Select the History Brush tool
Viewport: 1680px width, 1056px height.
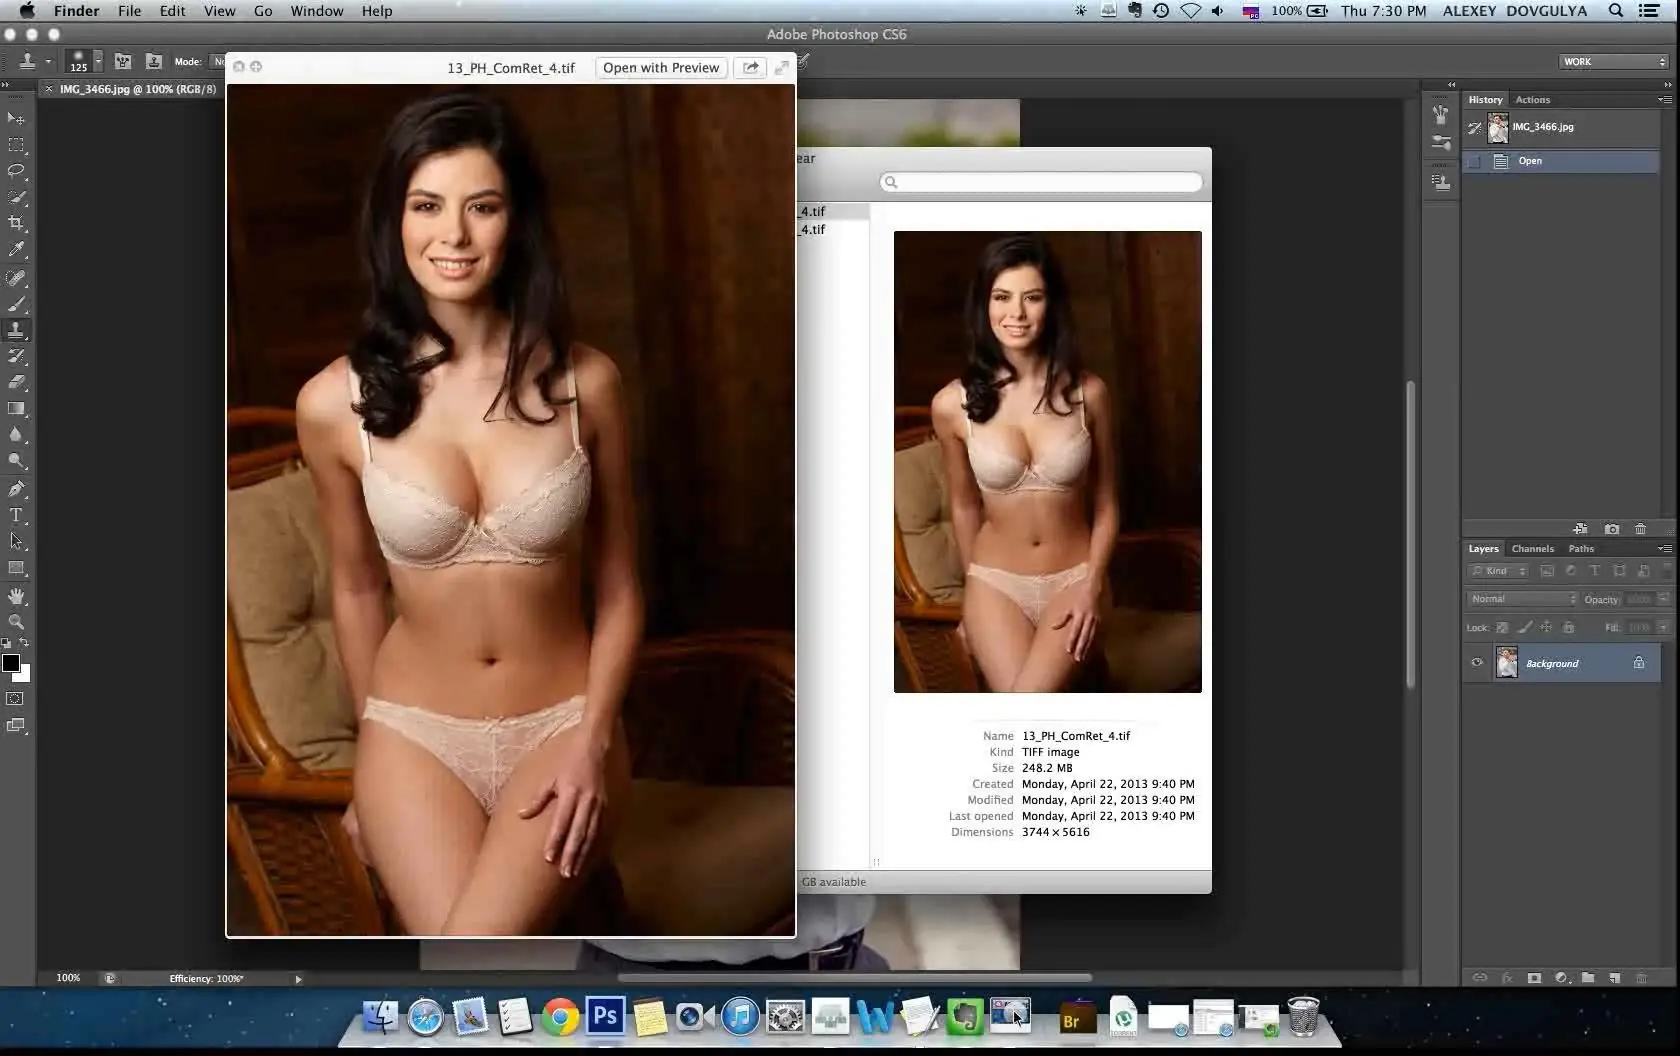tap(16, 356)
